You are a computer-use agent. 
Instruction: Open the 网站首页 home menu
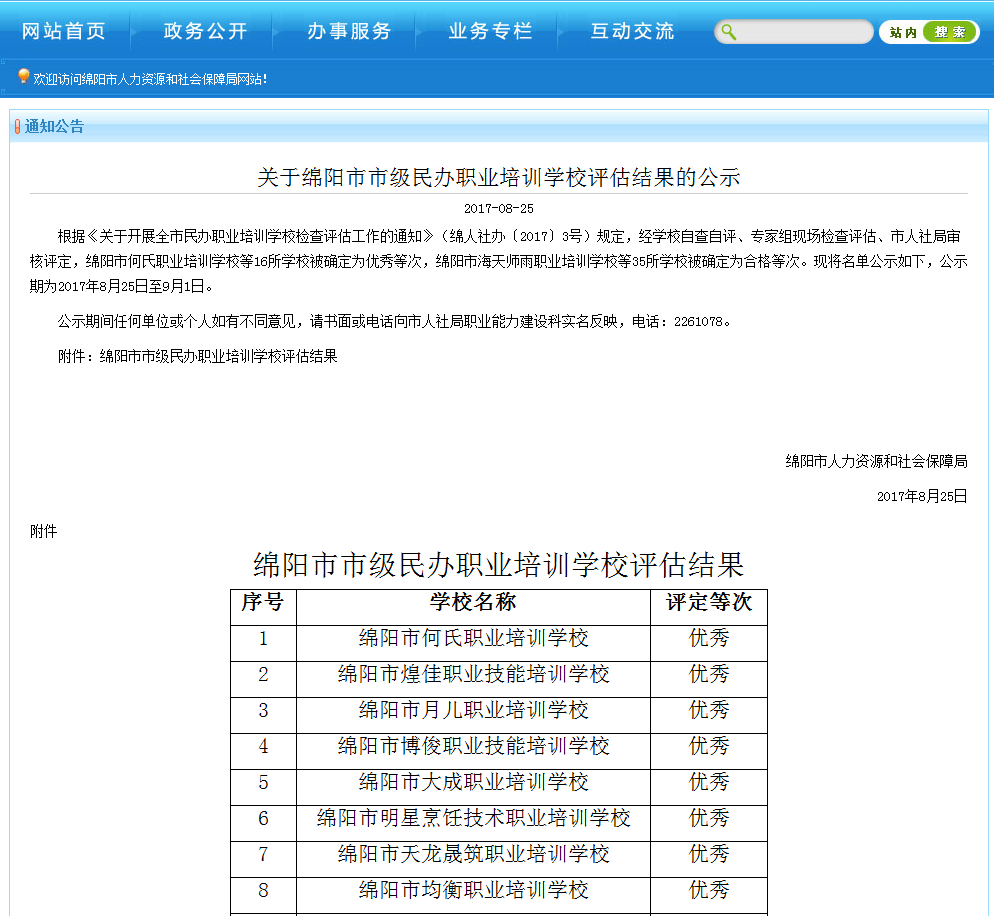pyautogui.click(x=64, y=31)
